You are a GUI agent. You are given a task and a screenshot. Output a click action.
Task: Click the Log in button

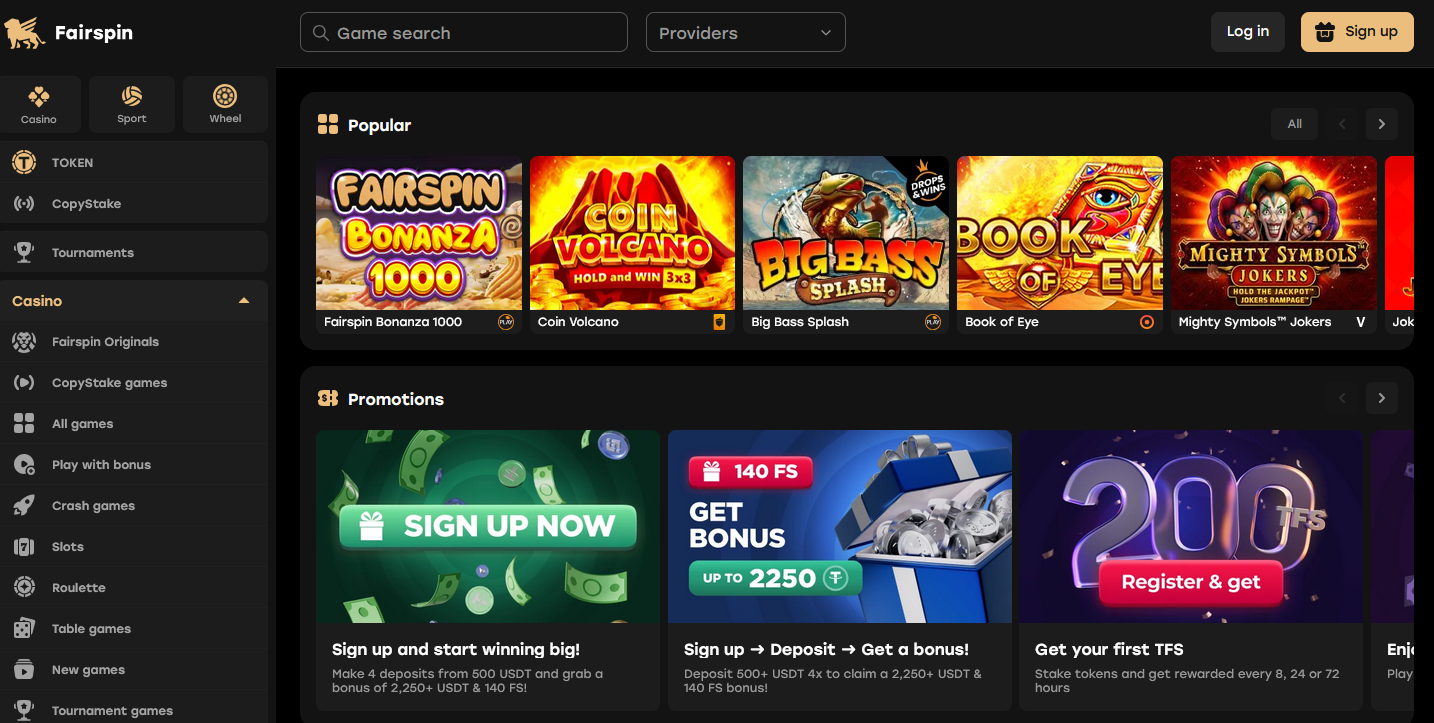1248,32
